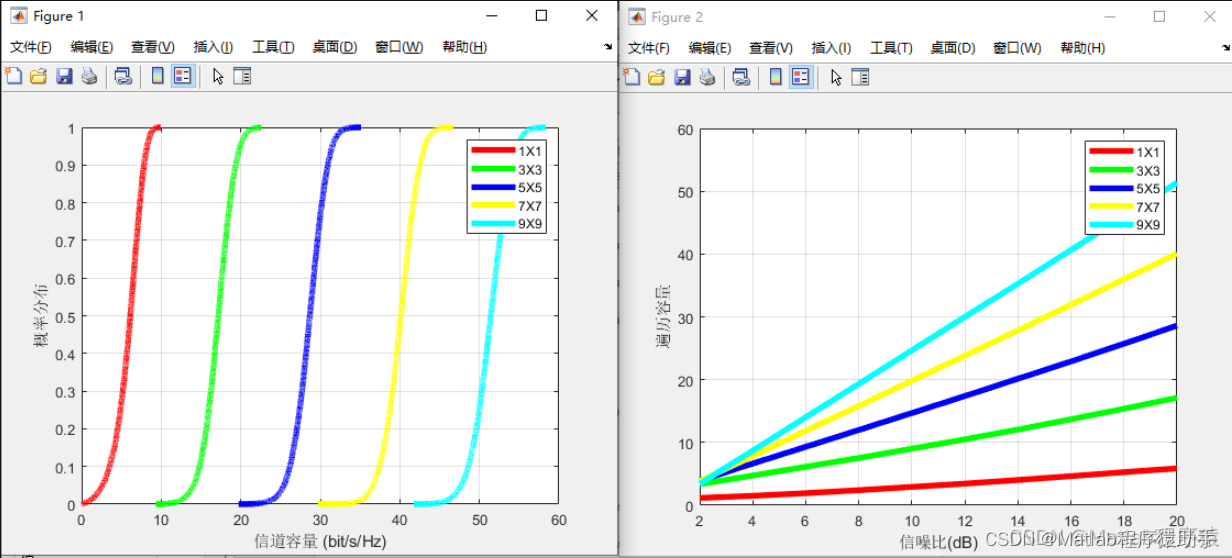Open Property Inspector icon in Figure 1

tap(242, 76)
